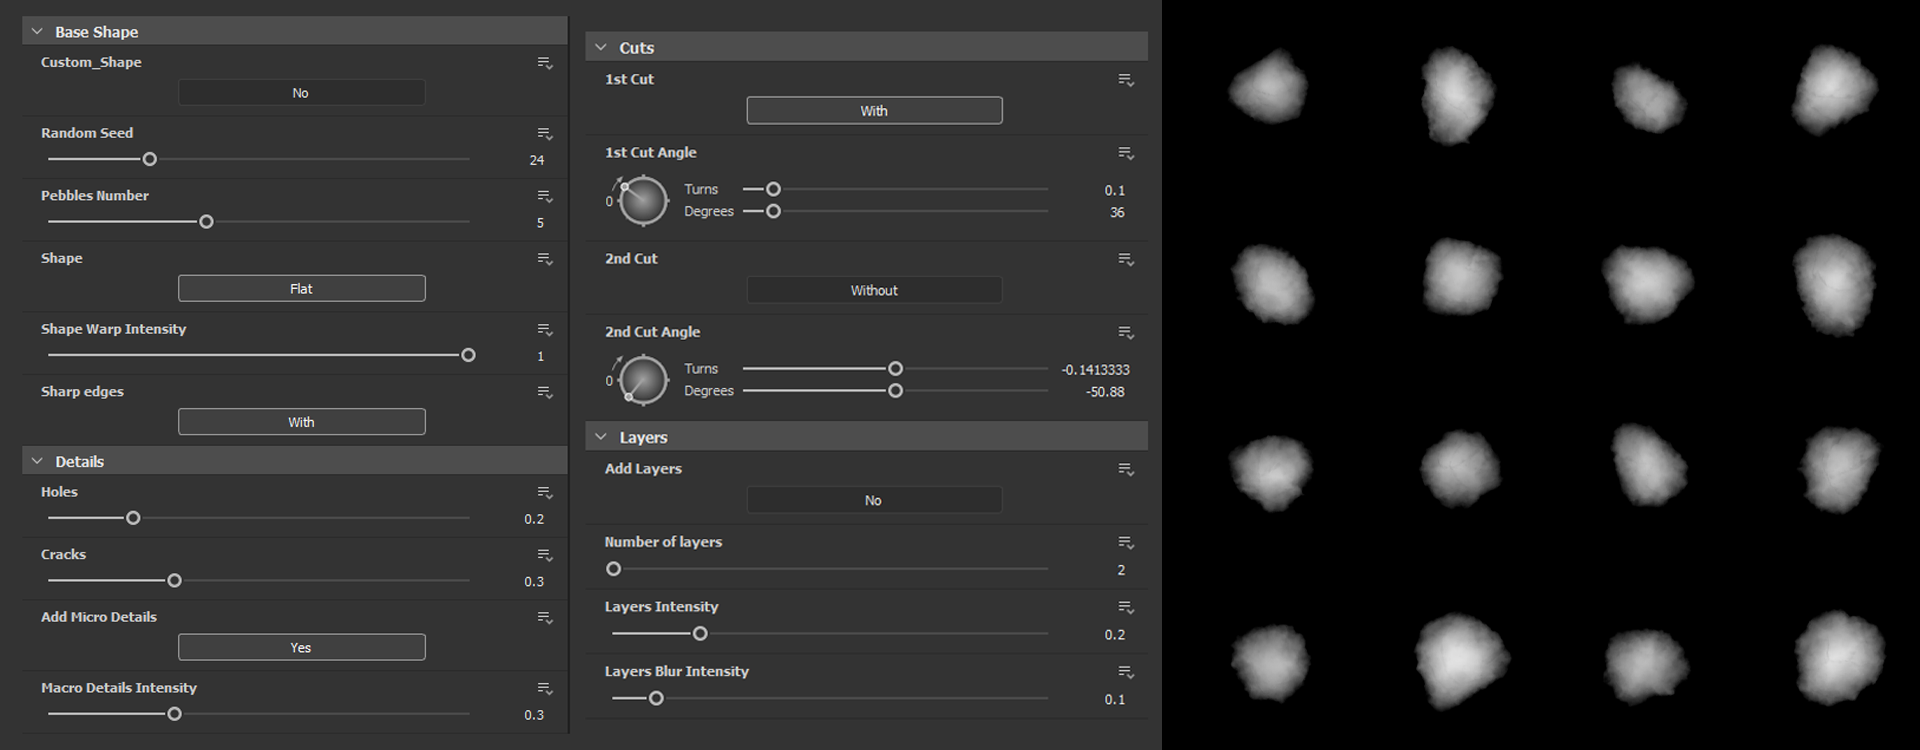Image resolution: width=1920 pixels, height=750 pixels.
Task: Click the Layers Intensity slider handle
Action: tap(701, 634)
